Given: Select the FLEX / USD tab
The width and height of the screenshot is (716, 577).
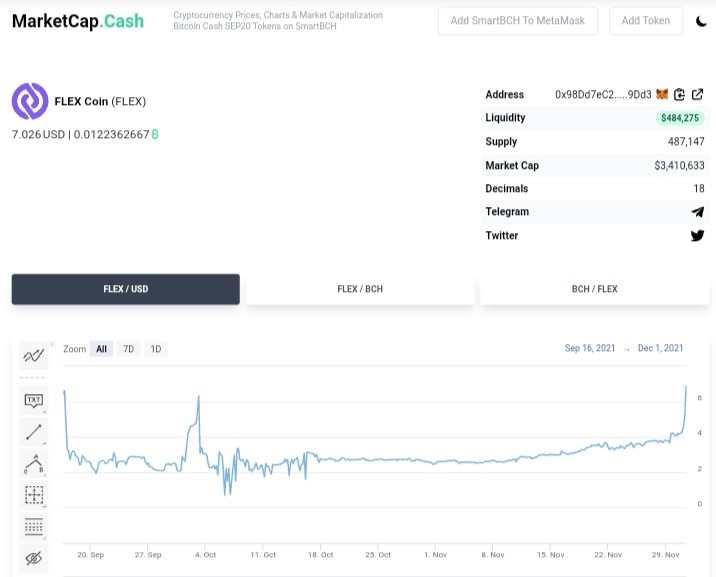Looking at the screenshot, I should tap(126, 289).
